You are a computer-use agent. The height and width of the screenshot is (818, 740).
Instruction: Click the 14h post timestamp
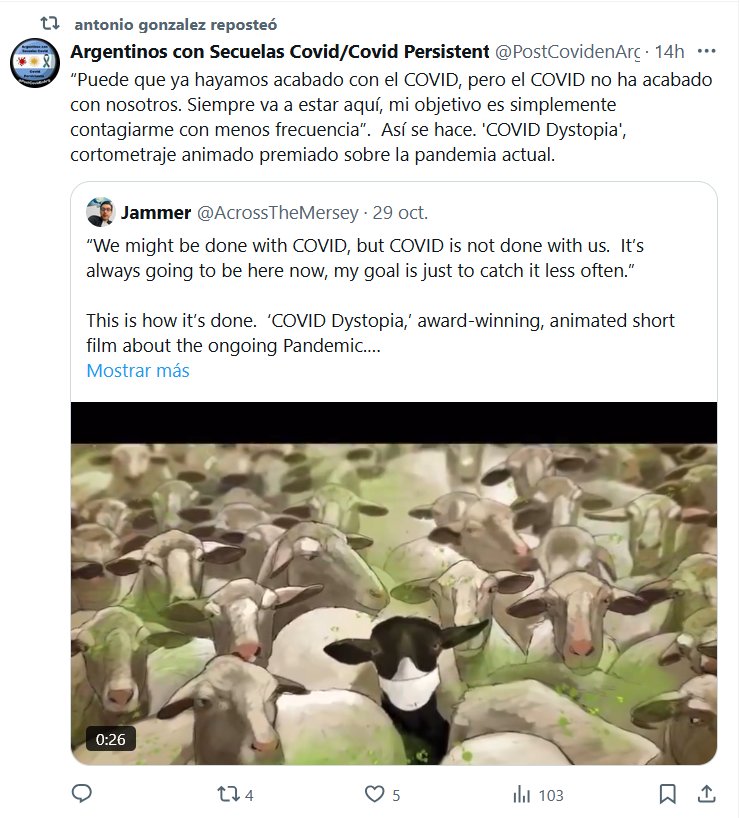point(669,51)
